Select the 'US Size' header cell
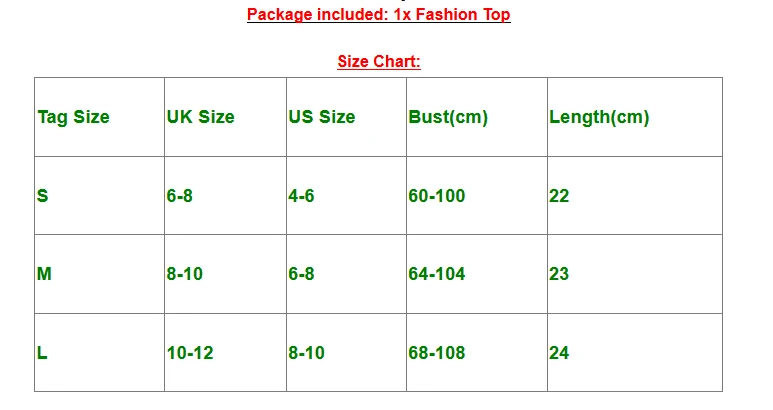Image resolution: width=773 pixels, height=410 pixels. click(x=321, y=117)
